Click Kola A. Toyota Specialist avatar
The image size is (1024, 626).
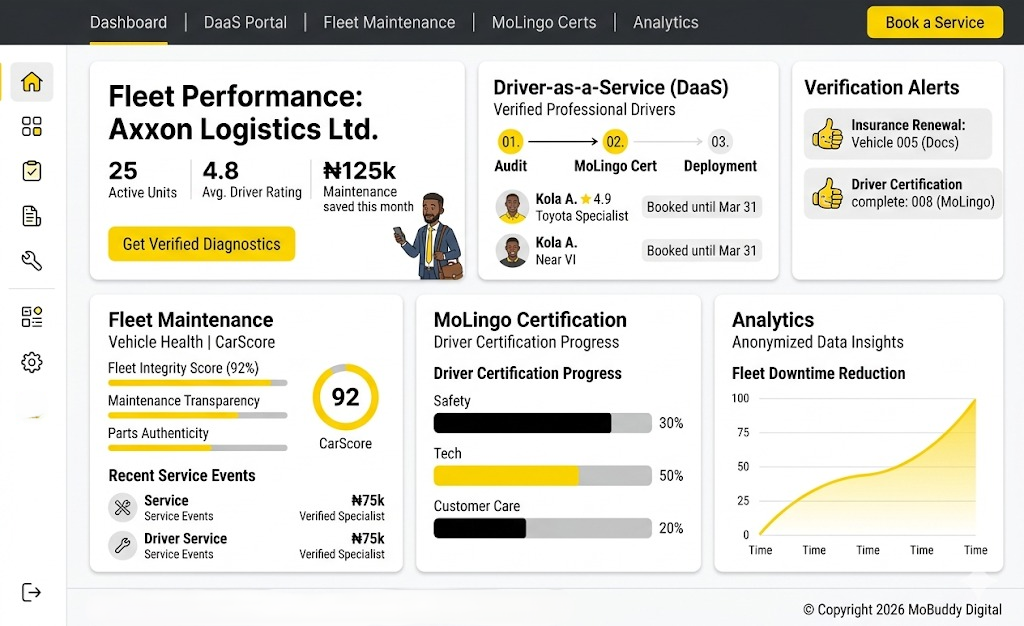[x=512, y=207]
